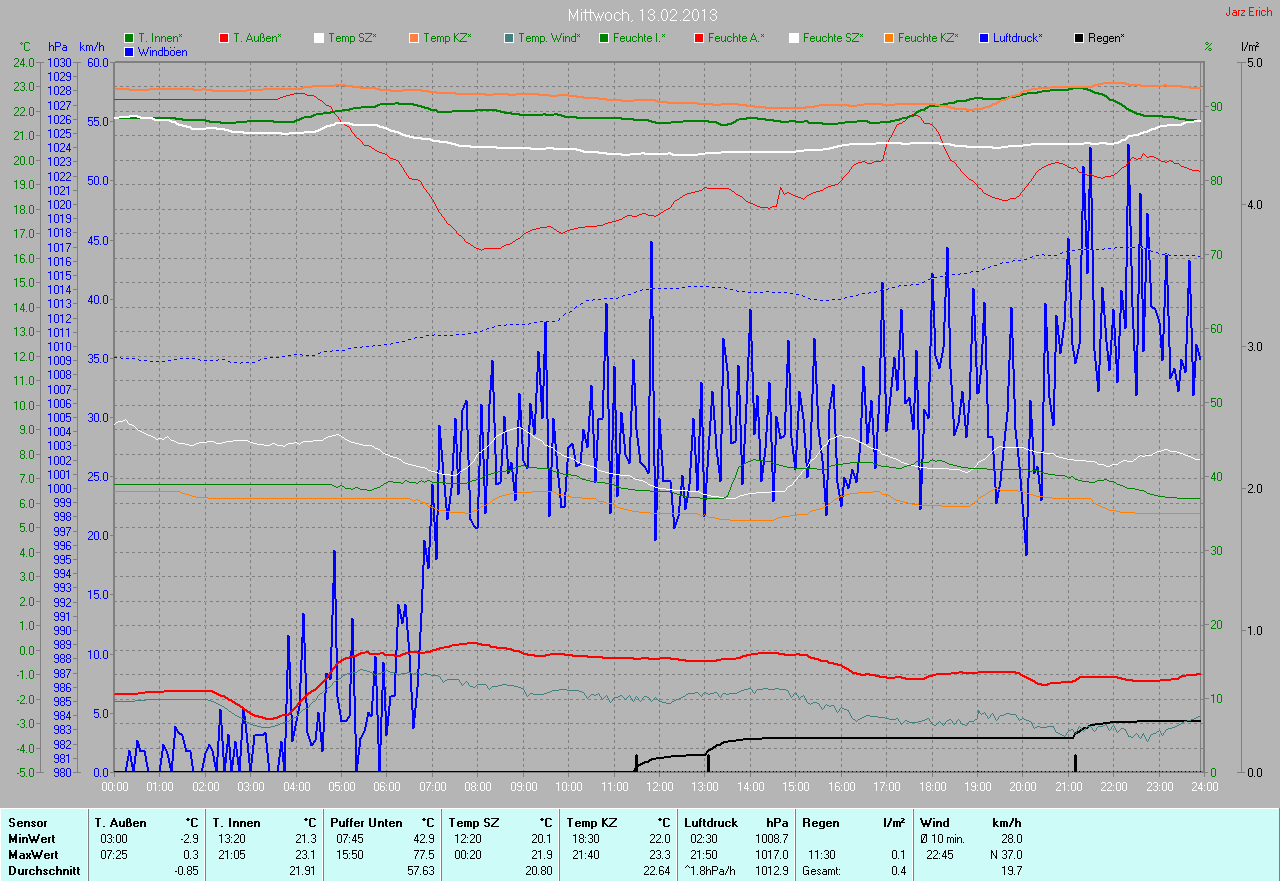Click the red T. Außen legend swatch
Viewport: 1280px width, 881px height.
pyautogui.click(x=224, y=38)
